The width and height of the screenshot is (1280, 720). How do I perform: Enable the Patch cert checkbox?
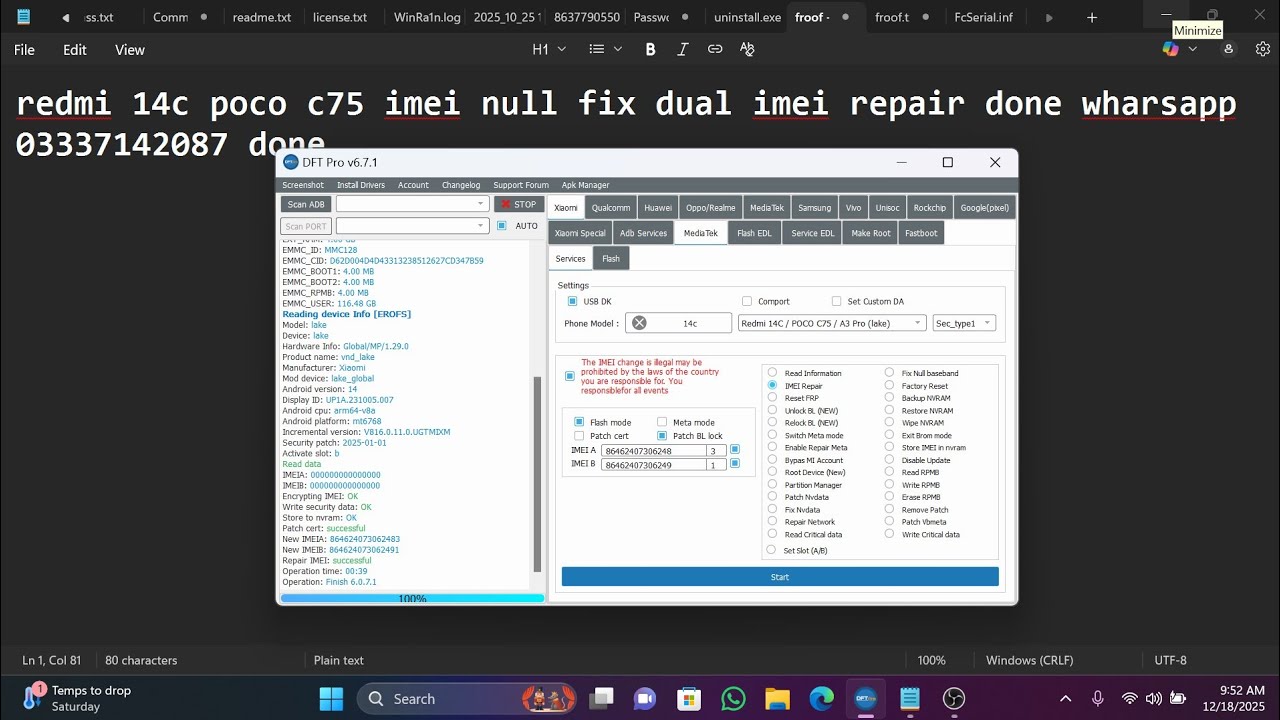point(579,436)
